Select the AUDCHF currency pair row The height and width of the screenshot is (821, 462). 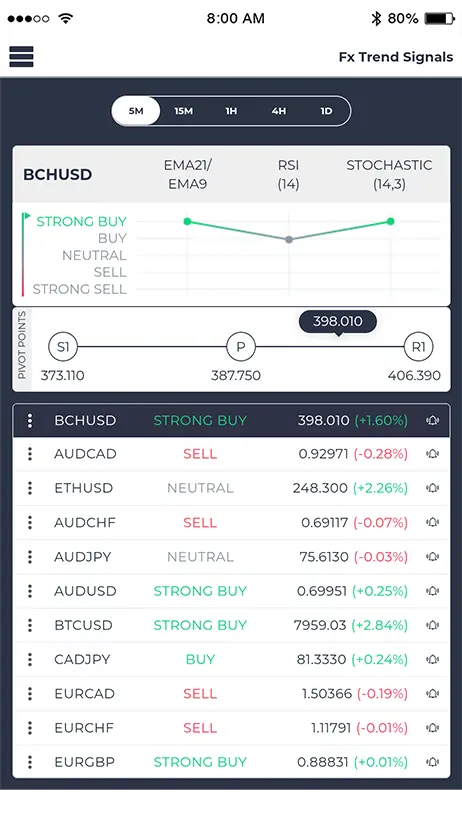pyautogui.click(x=231, y=523)
